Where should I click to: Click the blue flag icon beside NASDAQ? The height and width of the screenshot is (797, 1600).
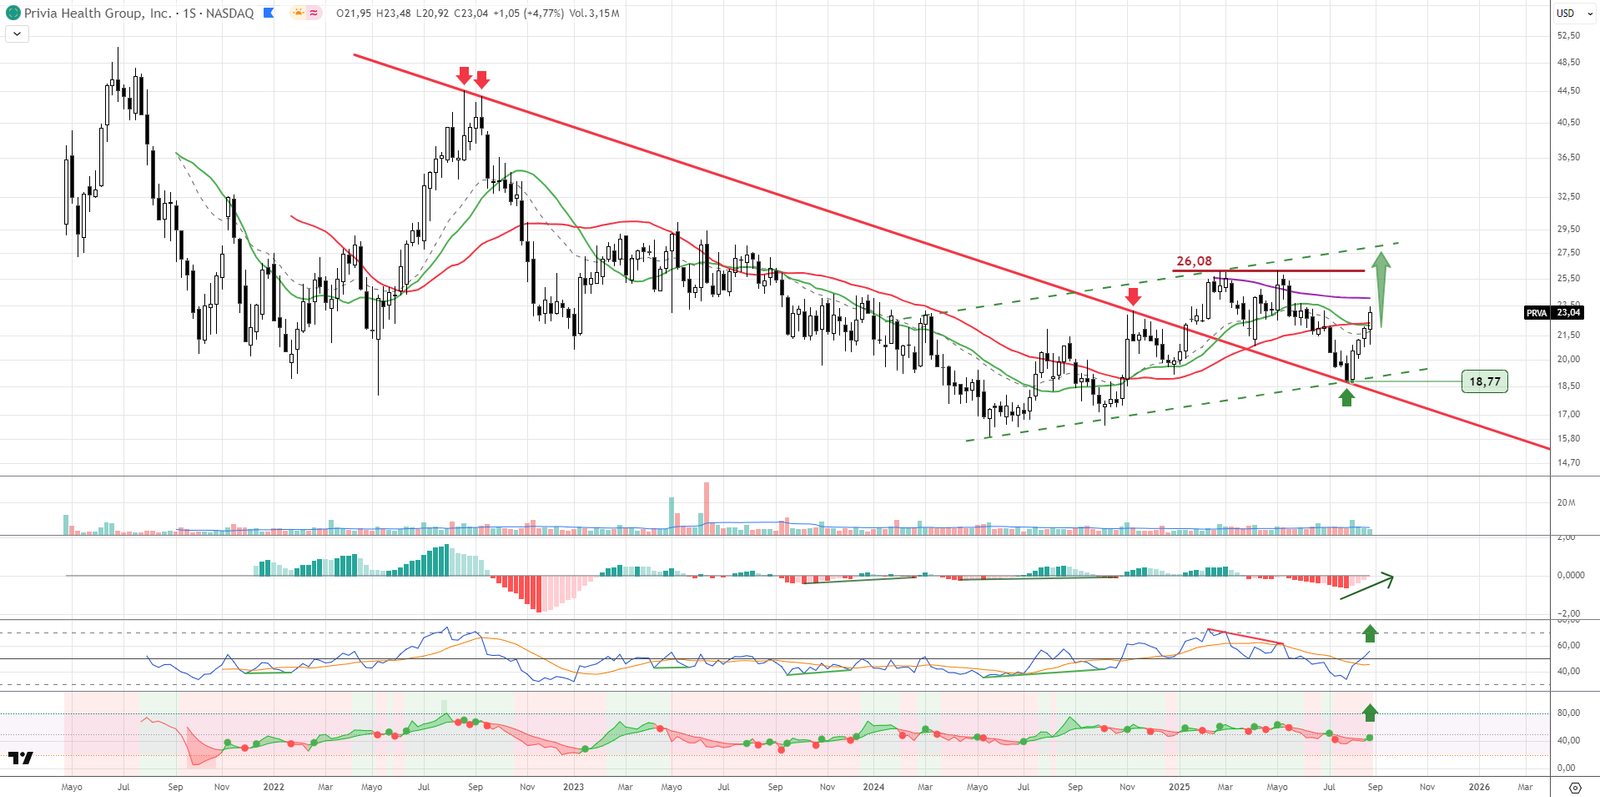(x=269, y=13)
